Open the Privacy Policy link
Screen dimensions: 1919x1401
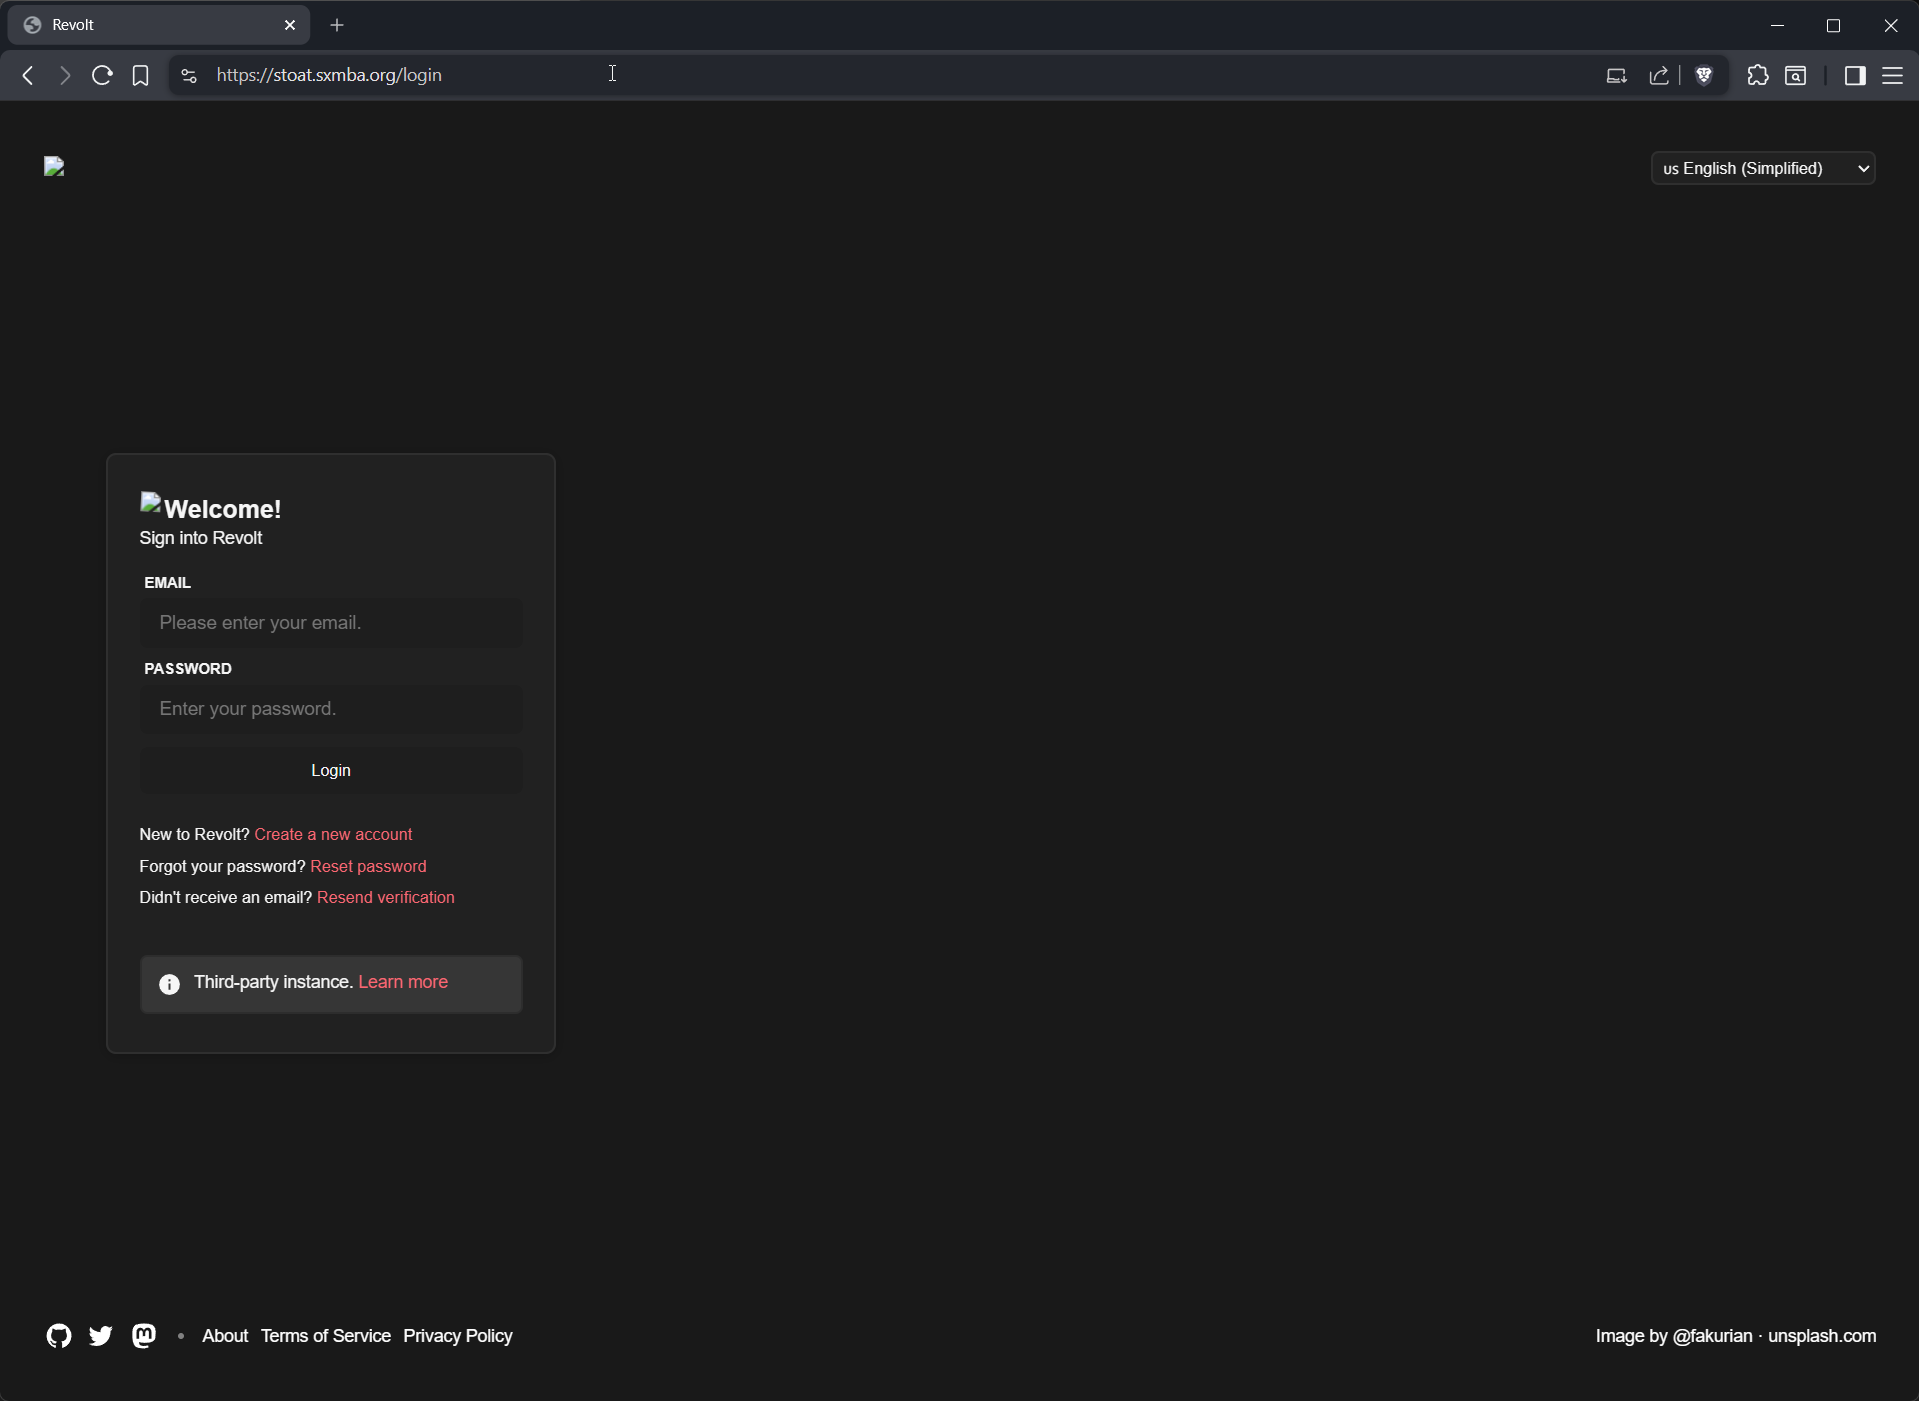(x=458, y=1336)
